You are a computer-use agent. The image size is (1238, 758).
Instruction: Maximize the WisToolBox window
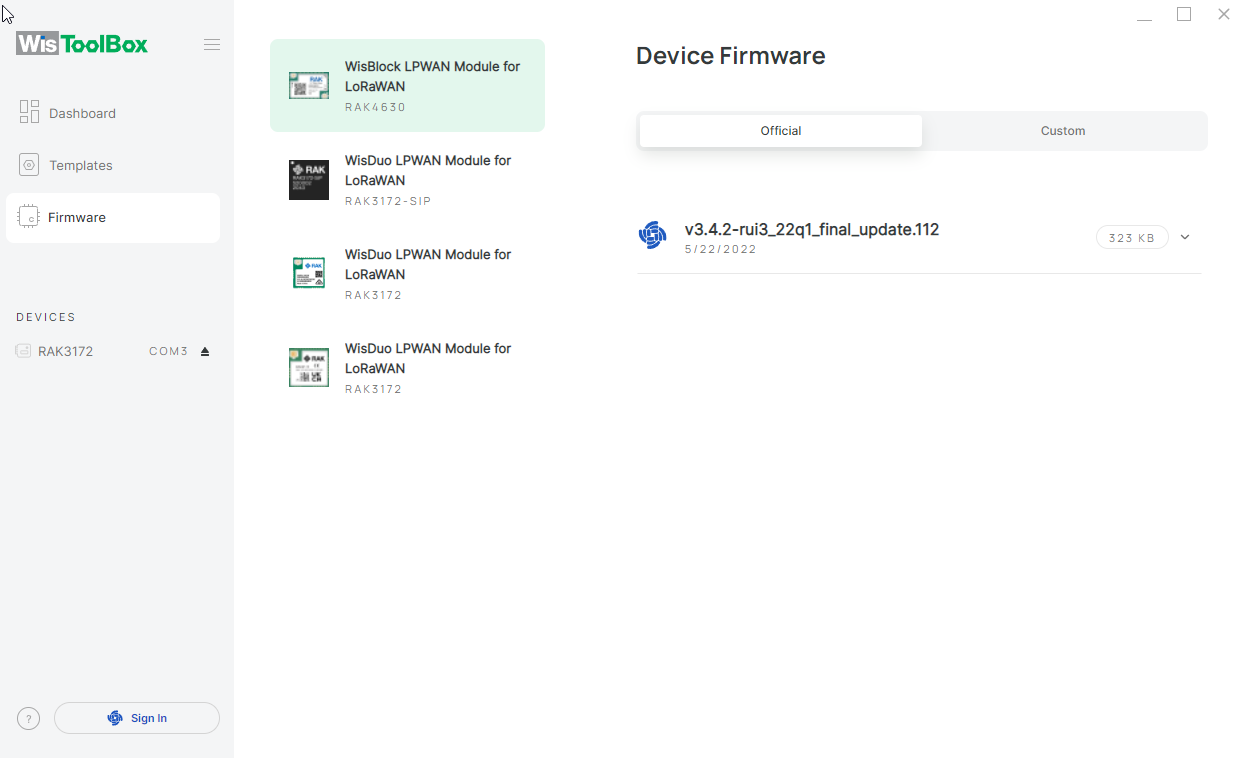tap(1184, 15)
